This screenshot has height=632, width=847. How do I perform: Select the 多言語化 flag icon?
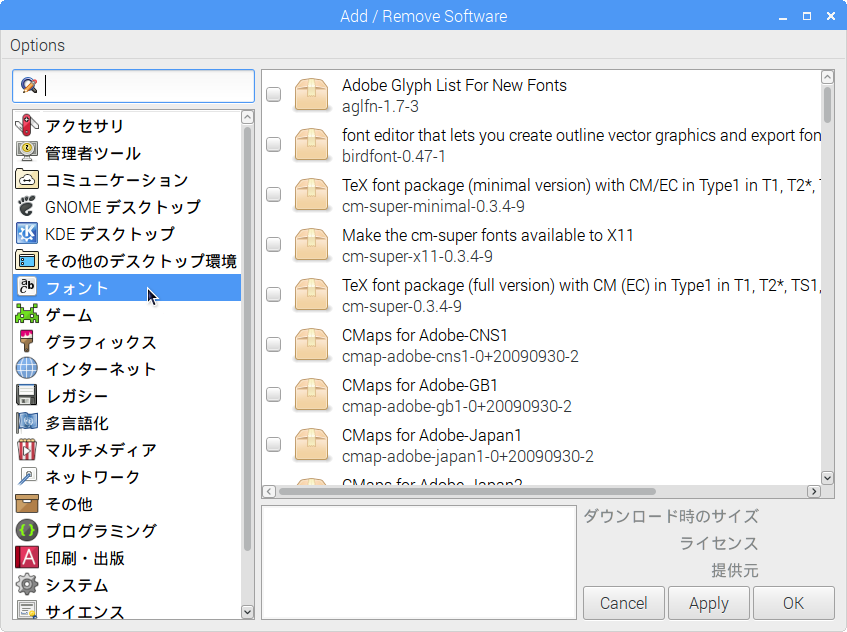pos(26,422)
